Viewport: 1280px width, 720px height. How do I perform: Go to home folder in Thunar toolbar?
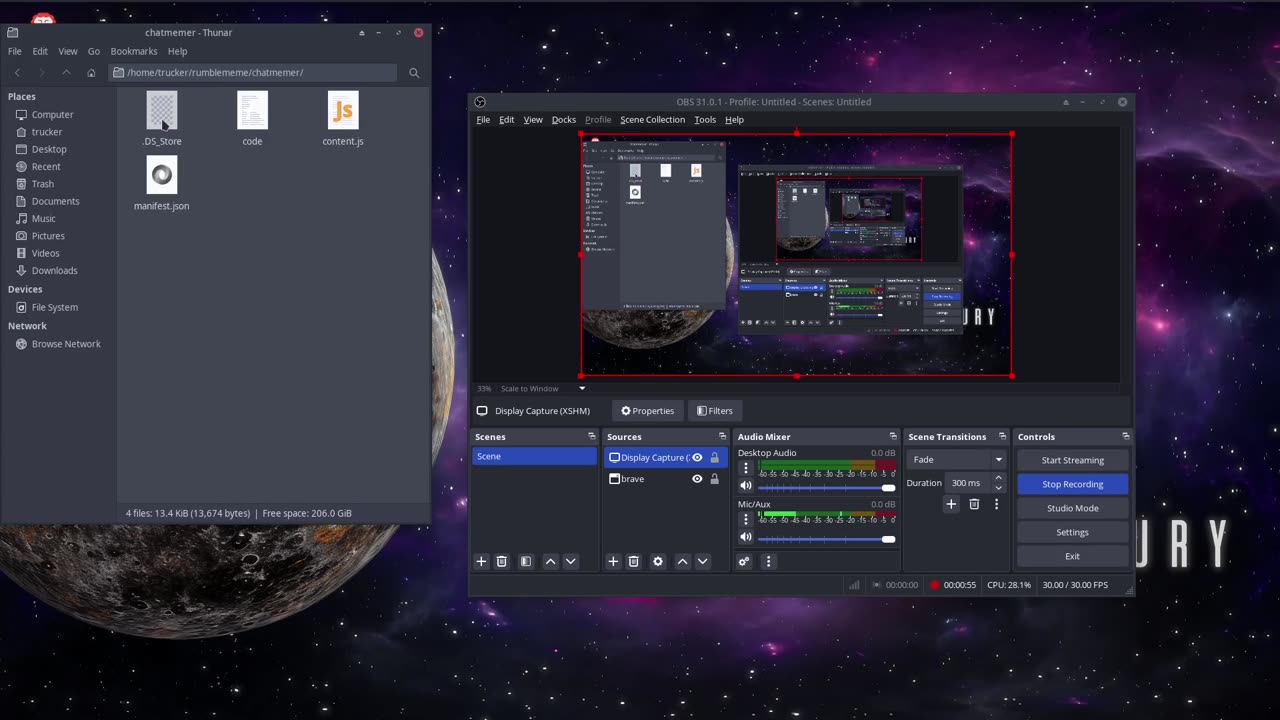click(x=91, y=73)
